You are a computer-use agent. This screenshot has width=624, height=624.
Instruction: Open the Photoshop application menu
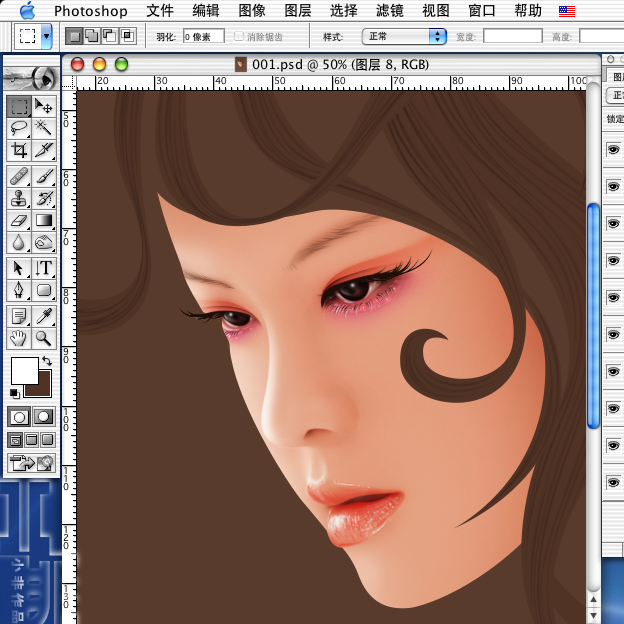tap(91, 11)
